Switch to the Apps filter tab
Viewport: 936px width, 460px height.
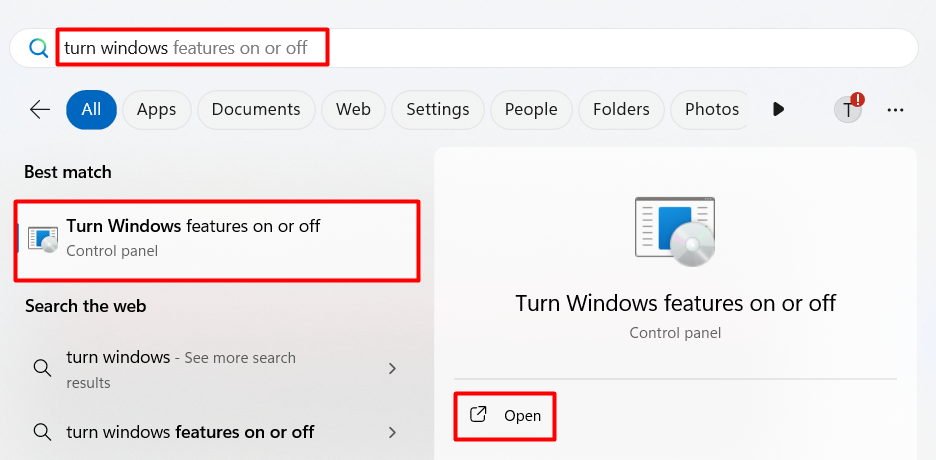(x=156, y=110)
